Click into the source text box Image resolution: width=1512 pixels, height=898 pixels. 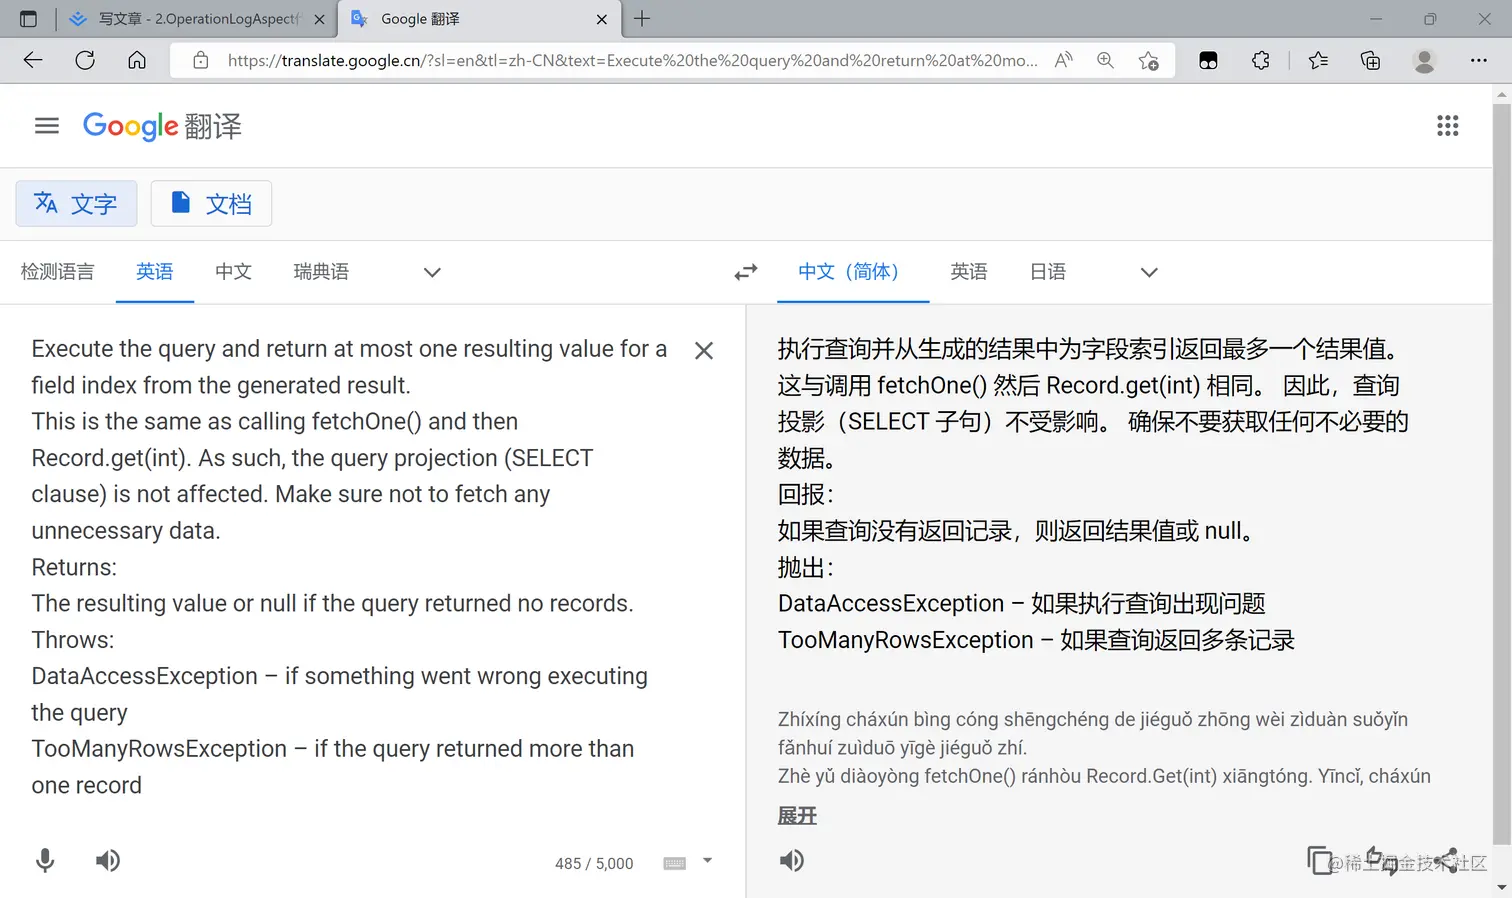350,567
